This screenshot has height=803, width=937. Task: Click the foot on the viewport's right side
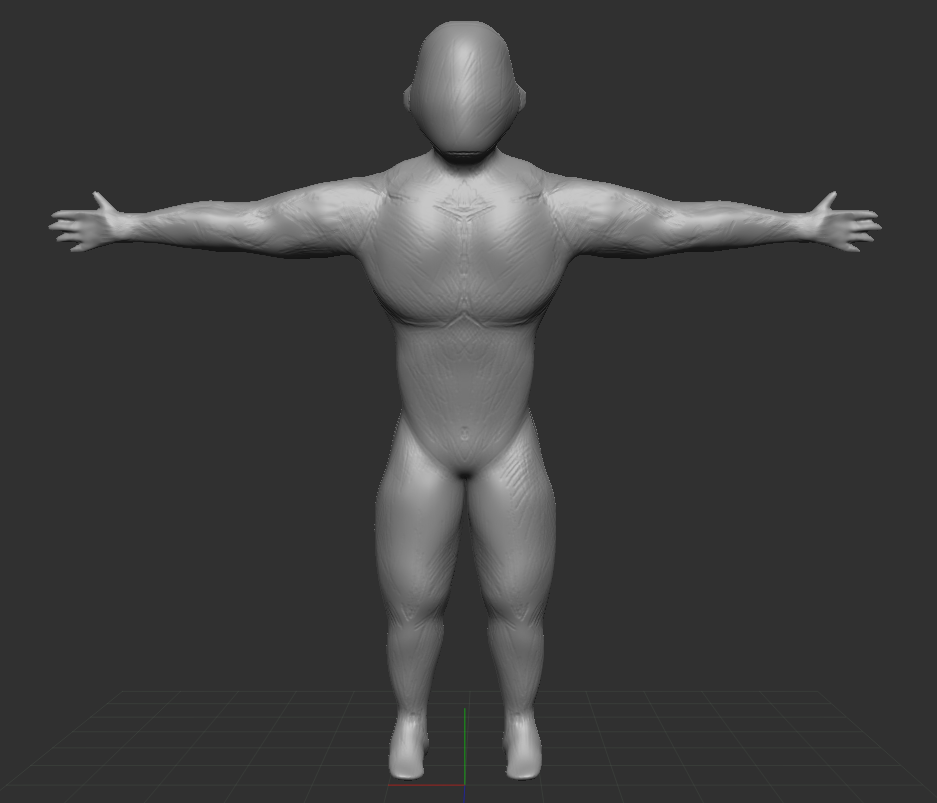[x=522, y=752]
